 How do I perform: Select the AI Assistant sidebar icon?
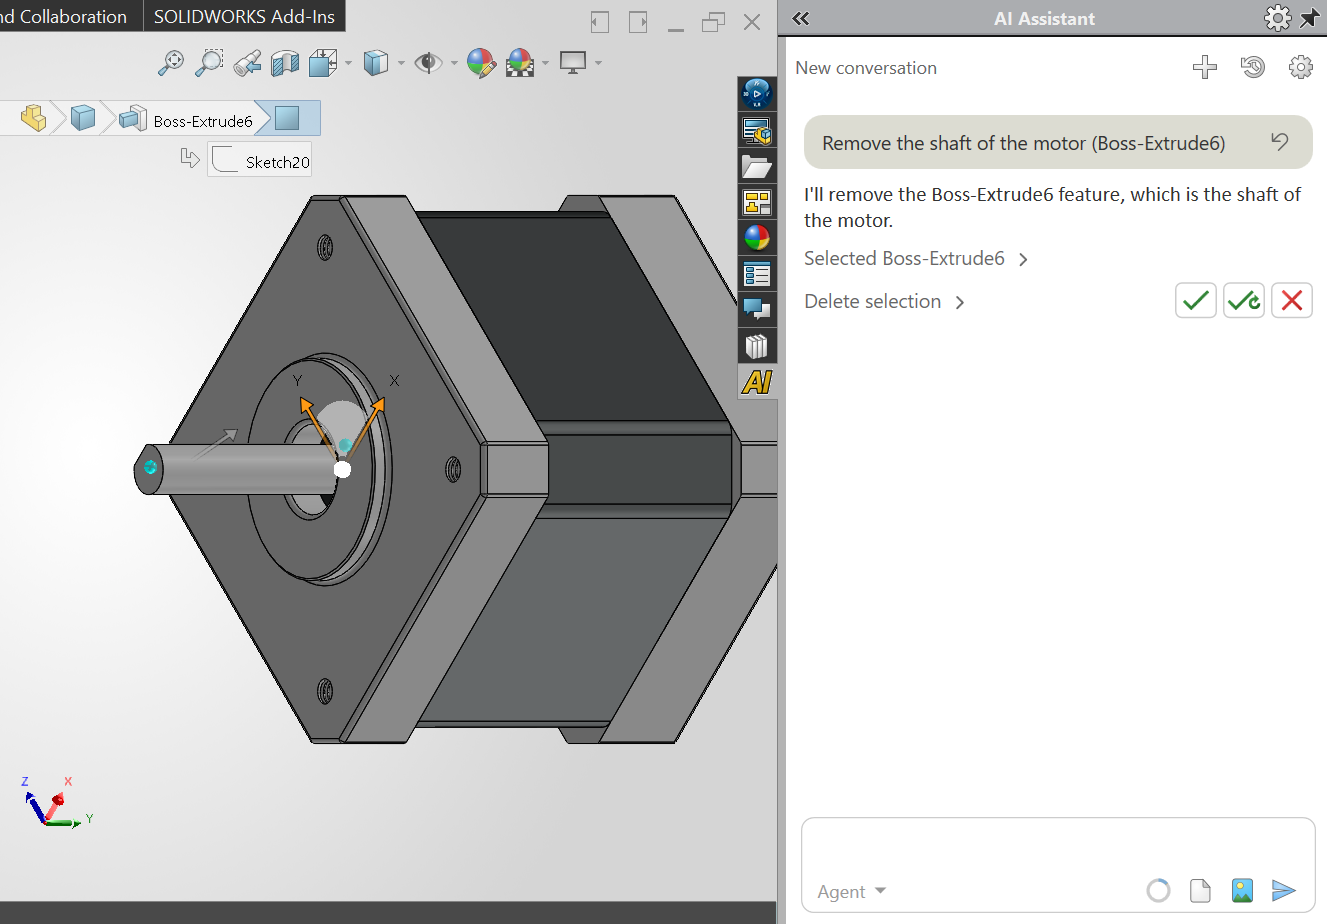pos(757,382)
